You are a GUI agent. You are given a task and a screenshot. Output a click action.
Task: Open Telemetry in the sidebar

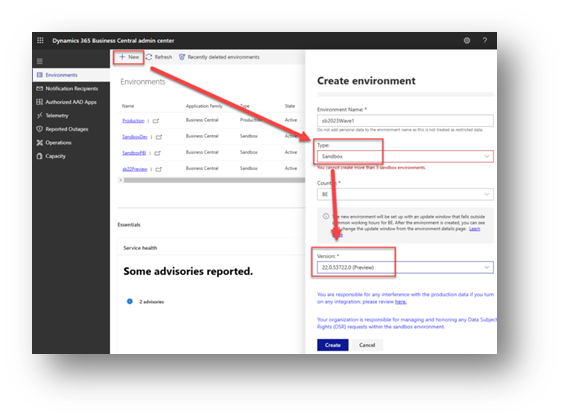71,115
